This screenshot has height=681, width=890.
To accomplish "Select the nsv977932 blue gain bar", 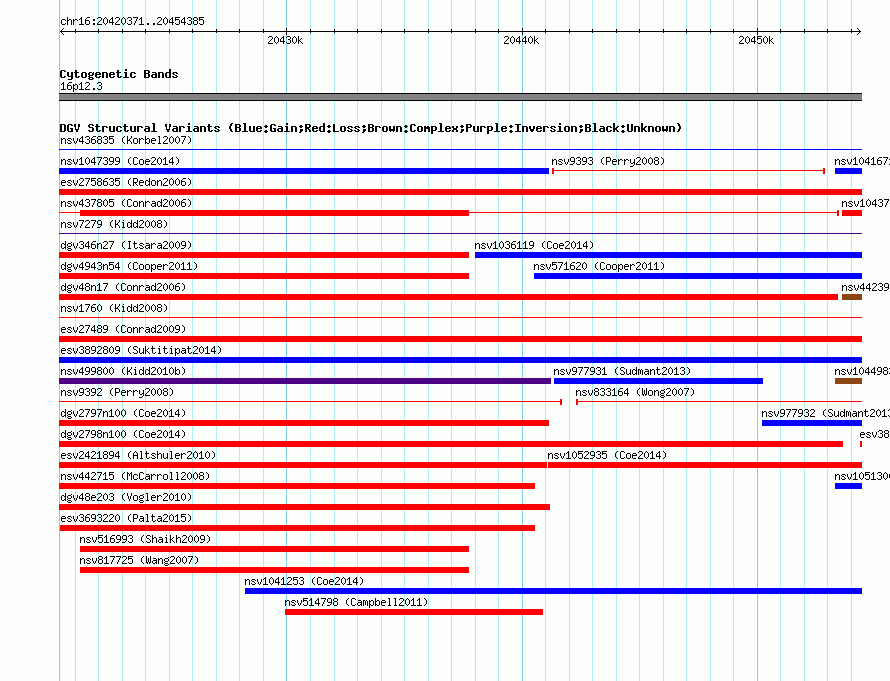I will pos(812,423).
